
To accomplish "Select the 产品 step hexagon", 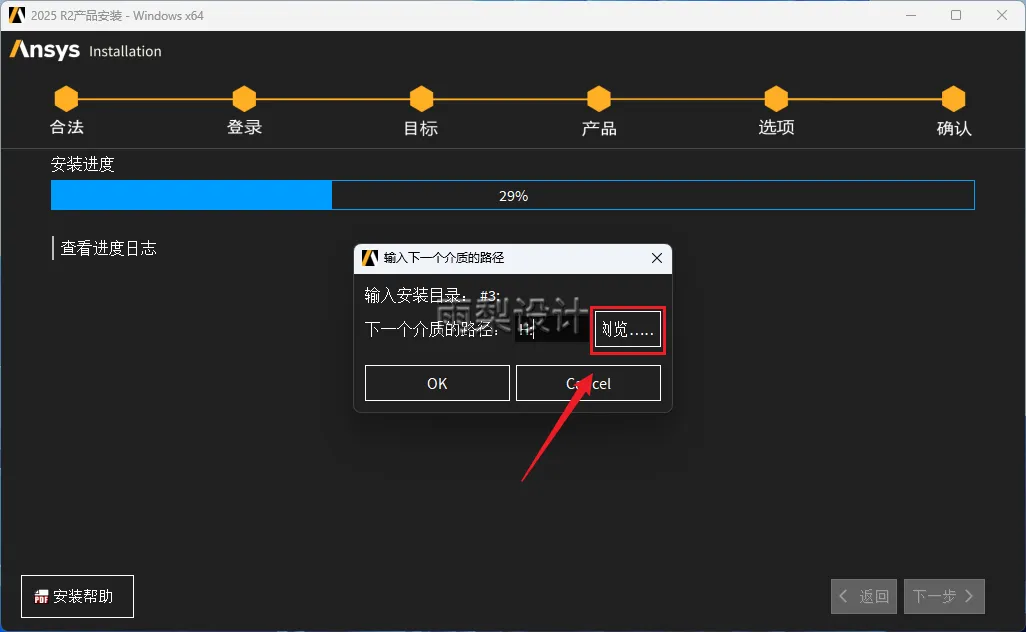I will (x=599, y=99).
